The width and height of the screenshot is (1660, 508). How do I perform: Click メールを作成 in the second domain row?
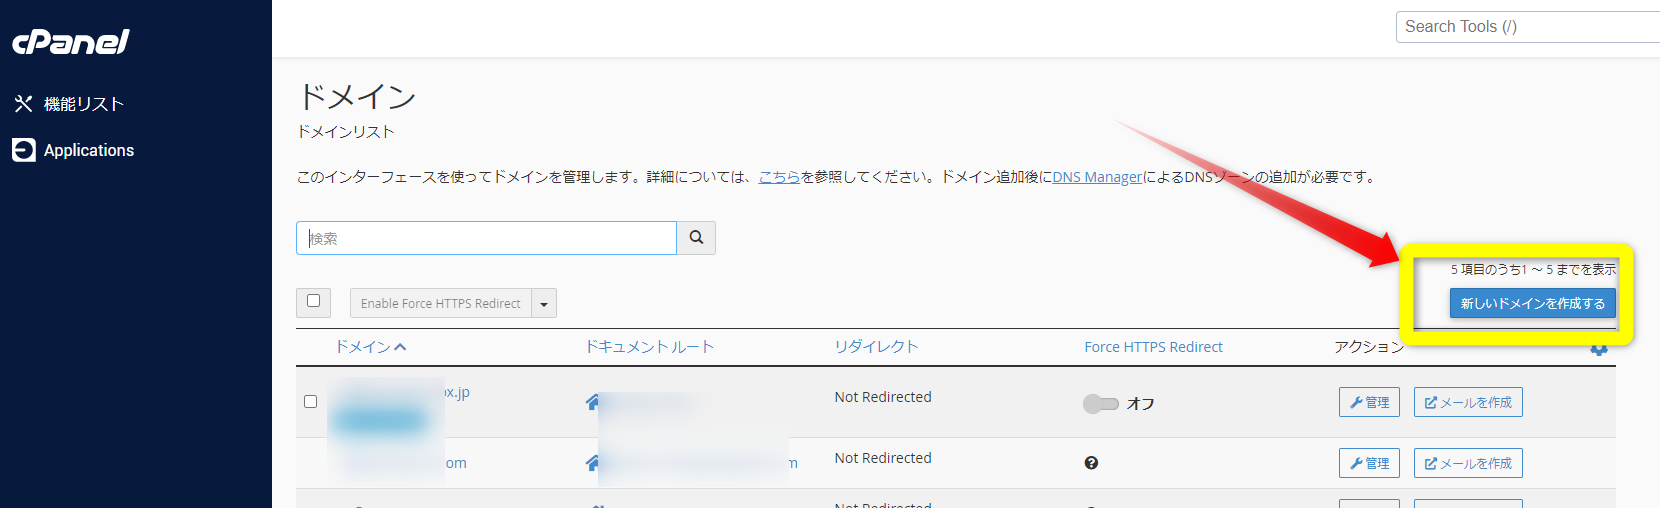tap(1468, 463)
